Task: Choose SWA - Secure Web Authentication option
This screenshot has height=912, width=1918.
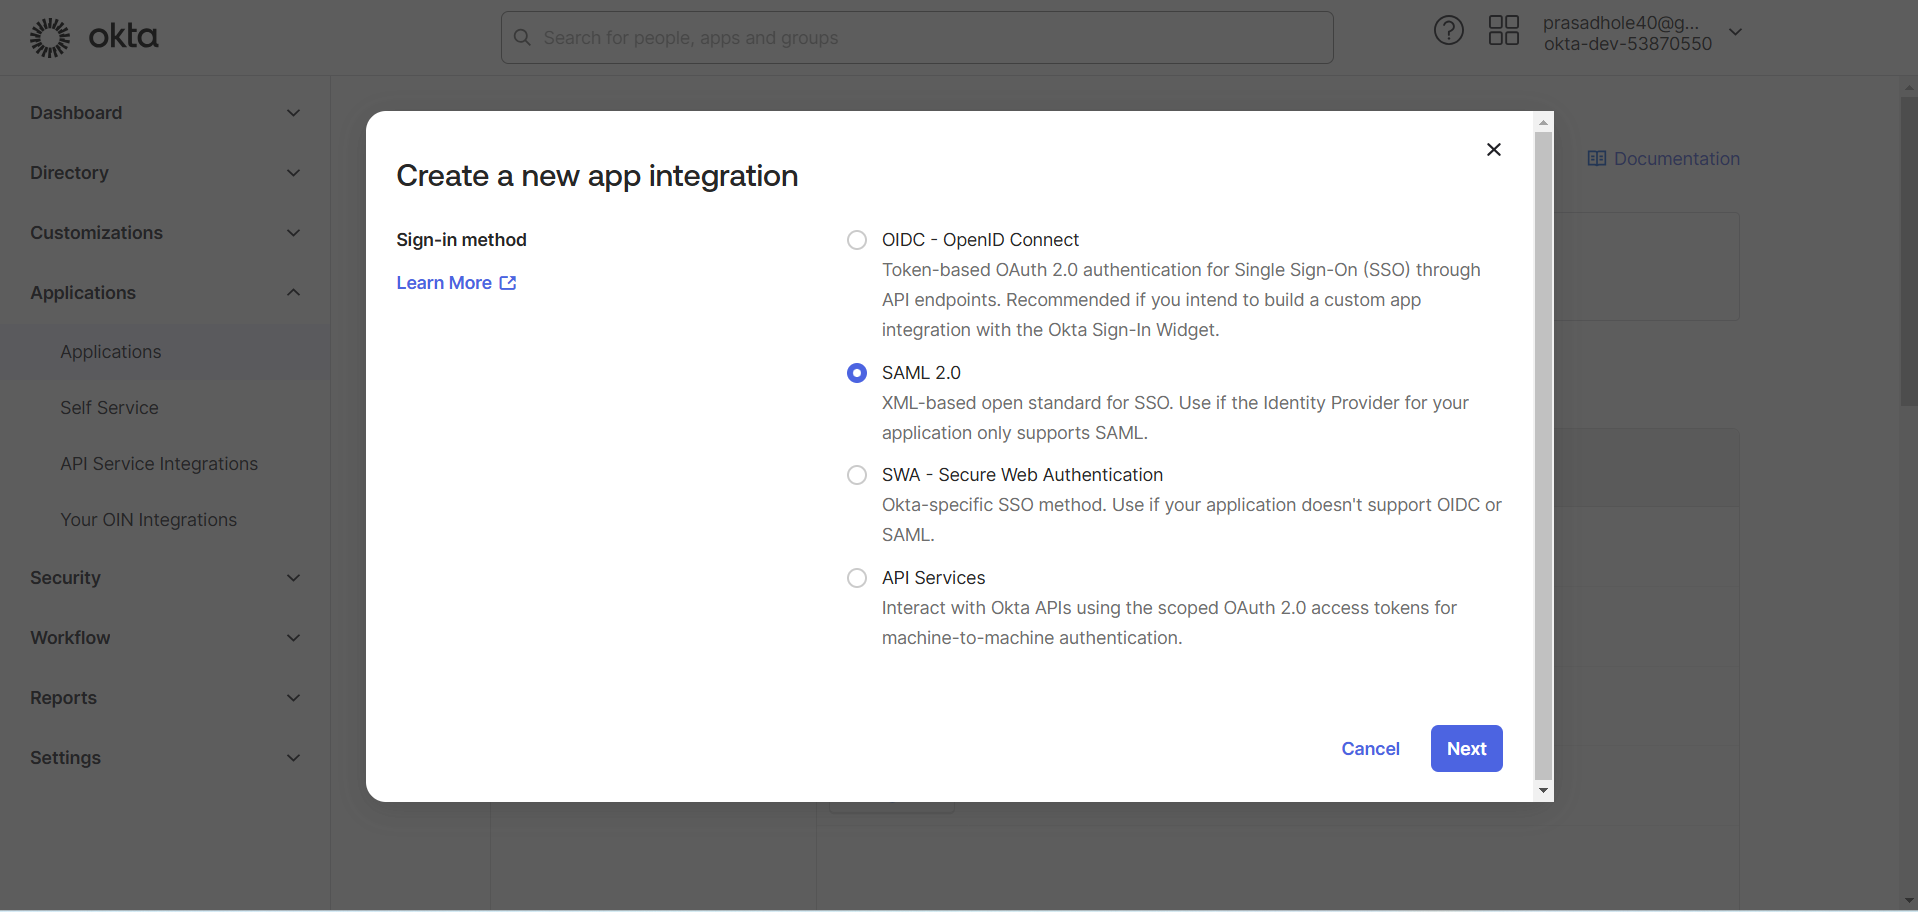Action: point(857,475)
